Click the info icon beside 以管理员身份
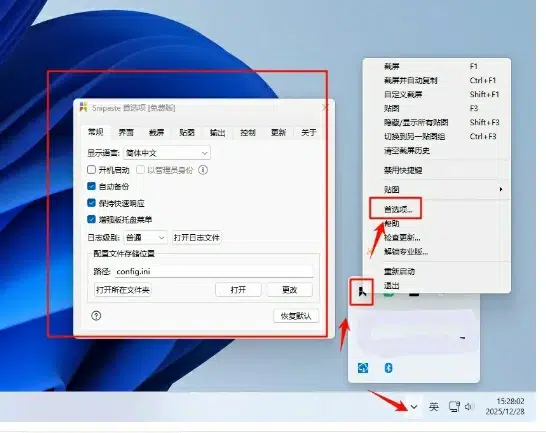The height and width of the screenshot is (433, 546). coord(203,170)
